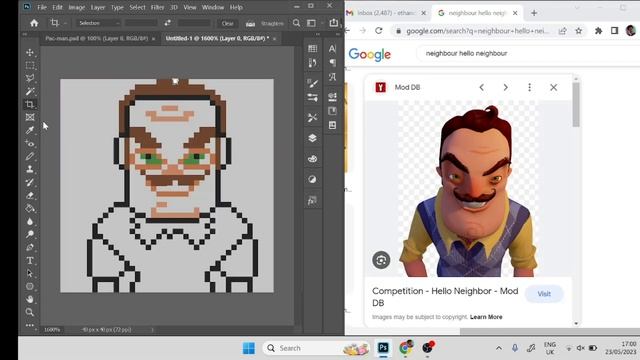Screen dimensions: 640x360
Task: Click the Photoshop Home button
Action: click(34, 23)
